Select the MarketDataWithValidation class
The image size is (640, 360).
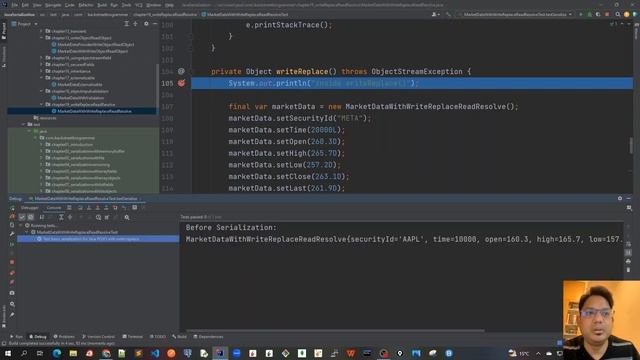click(78, 98)
